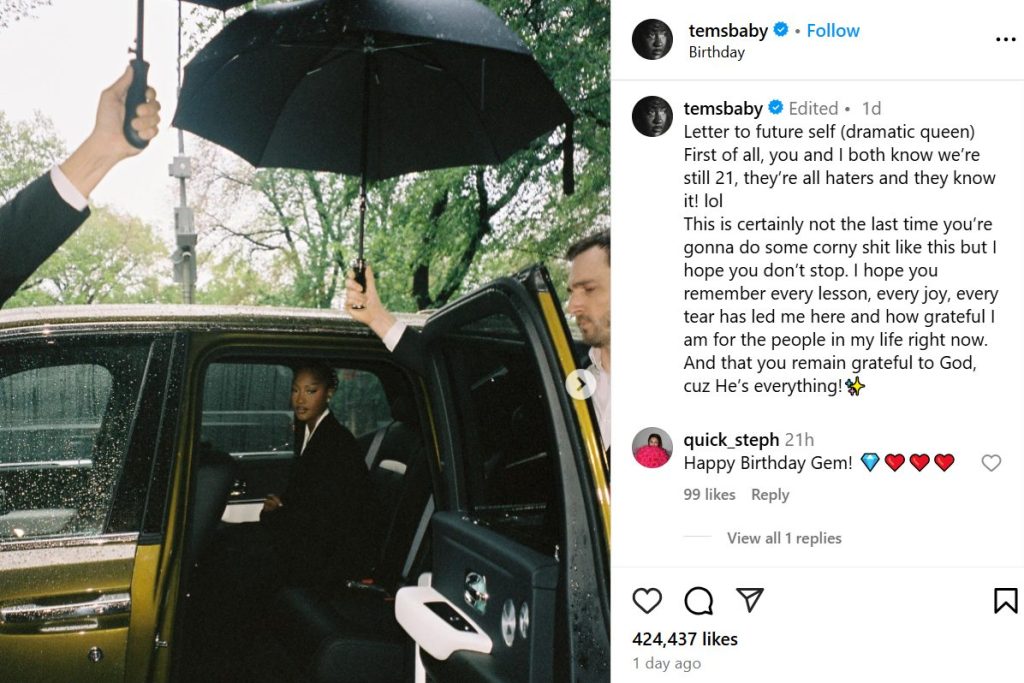The height and width of the screenshot is (683, 1024).
Task: View the 99 likes on comment
Action: coord(709,495)
